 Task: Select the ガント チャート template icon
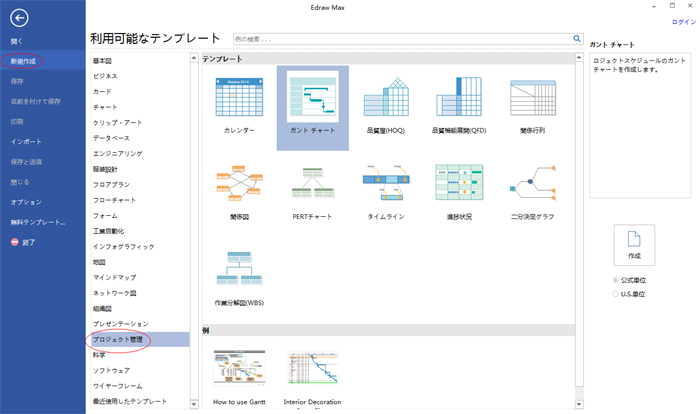pyautogui.click(x=312, y=97)
